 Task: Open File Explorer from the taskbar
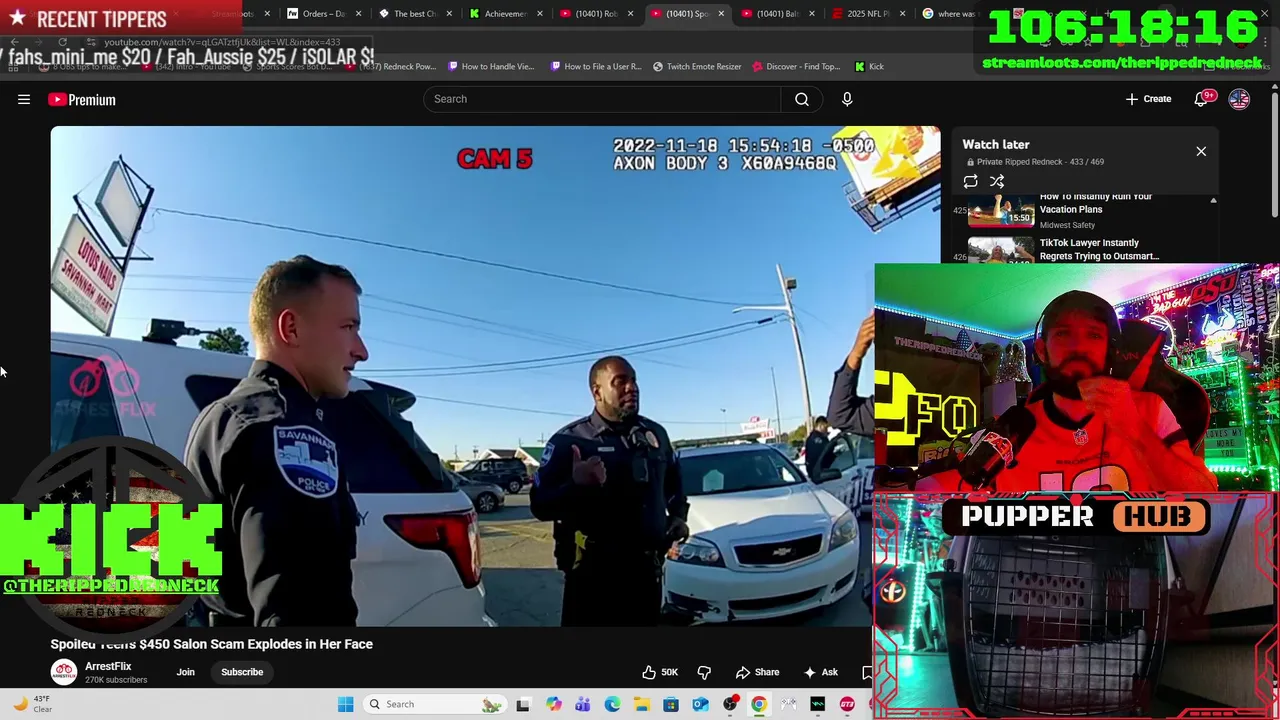point(641,704)
